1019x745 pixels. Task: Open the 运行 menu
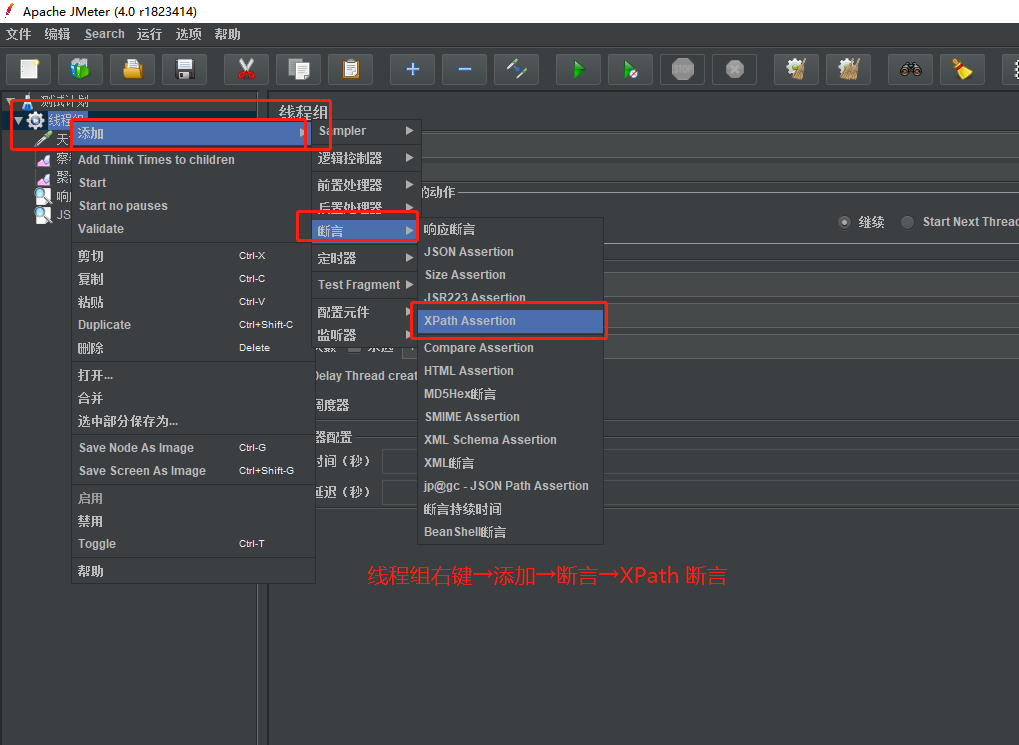point(149,34)
